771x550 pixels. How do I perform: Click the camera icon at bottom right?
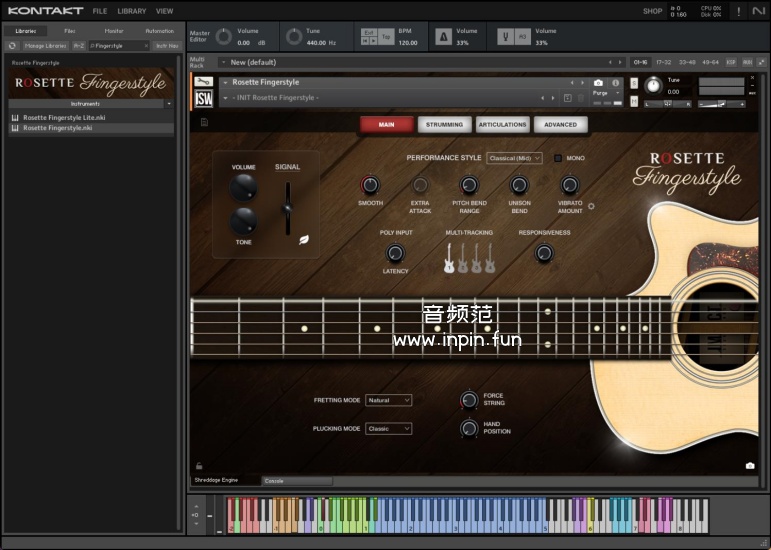[x=750, y=465]
